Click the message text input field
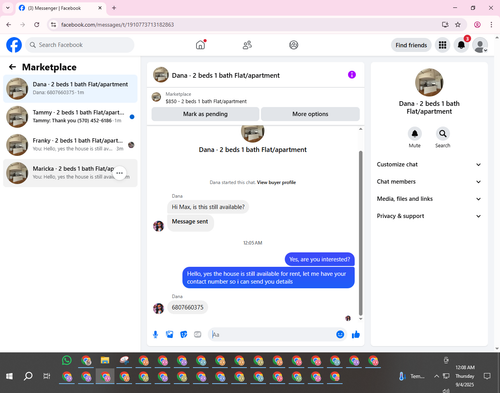Viewport: 500px width, 393px height. (x=272, y=334)
